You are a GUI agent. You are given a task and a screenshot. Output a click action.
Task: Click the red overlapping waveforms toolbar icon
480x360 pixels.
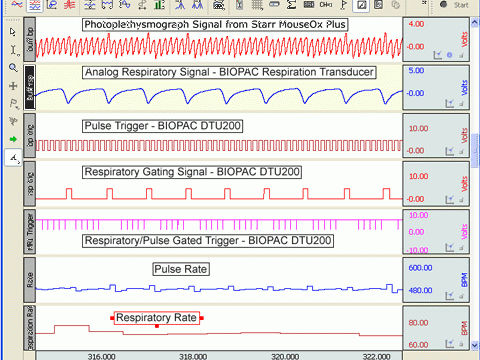[x=69, y=5]
